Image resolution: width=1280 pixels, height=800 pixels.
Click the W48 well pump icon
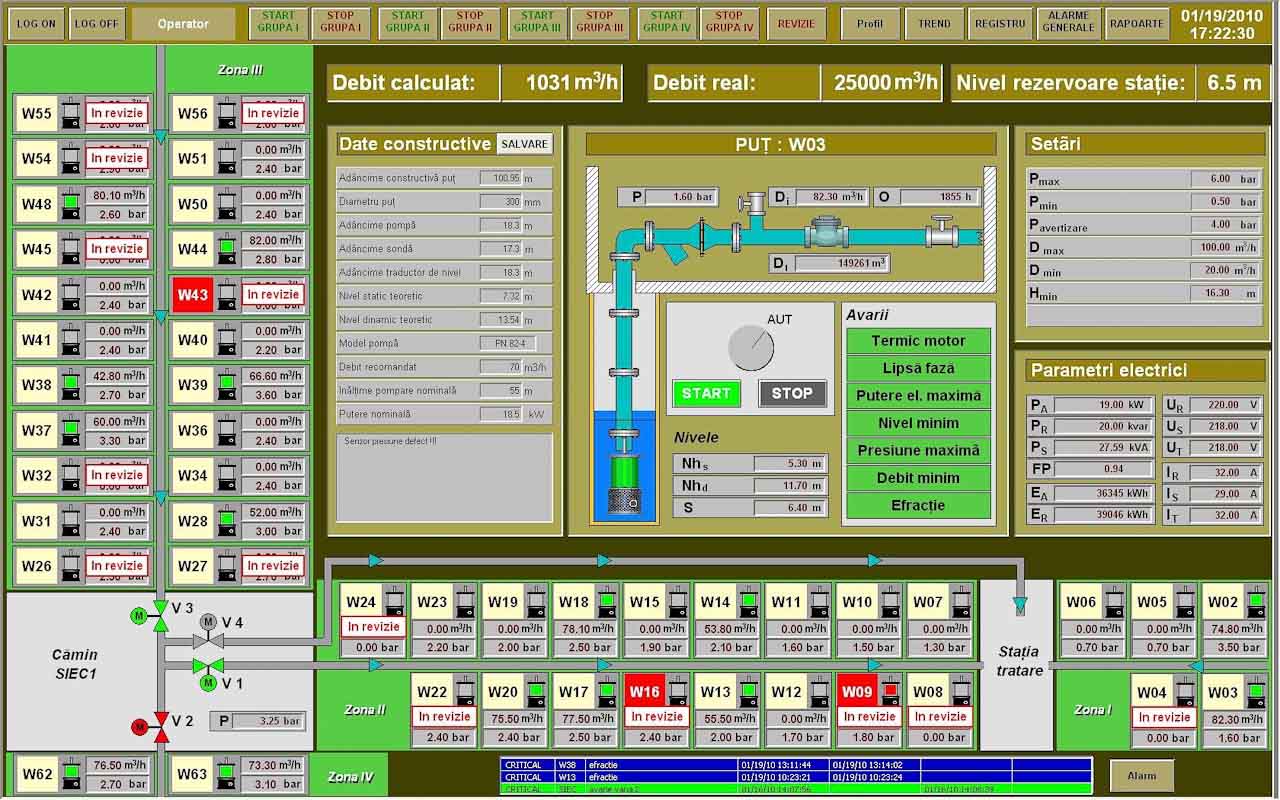[x=70, y=204]
